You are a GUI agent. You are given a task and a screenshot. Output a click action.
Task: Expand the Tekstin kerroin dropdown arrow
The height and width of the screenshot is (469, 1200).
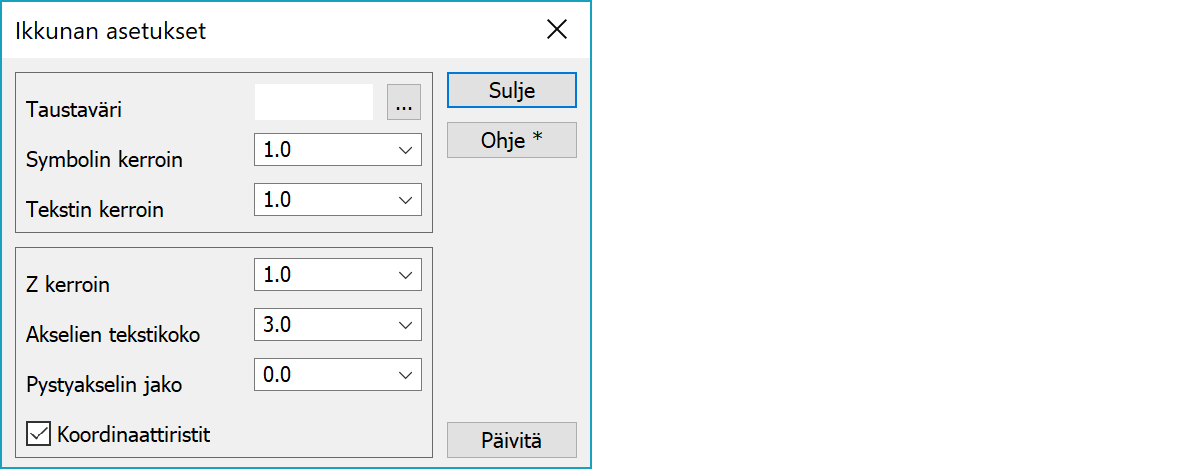tap(405, 200)
